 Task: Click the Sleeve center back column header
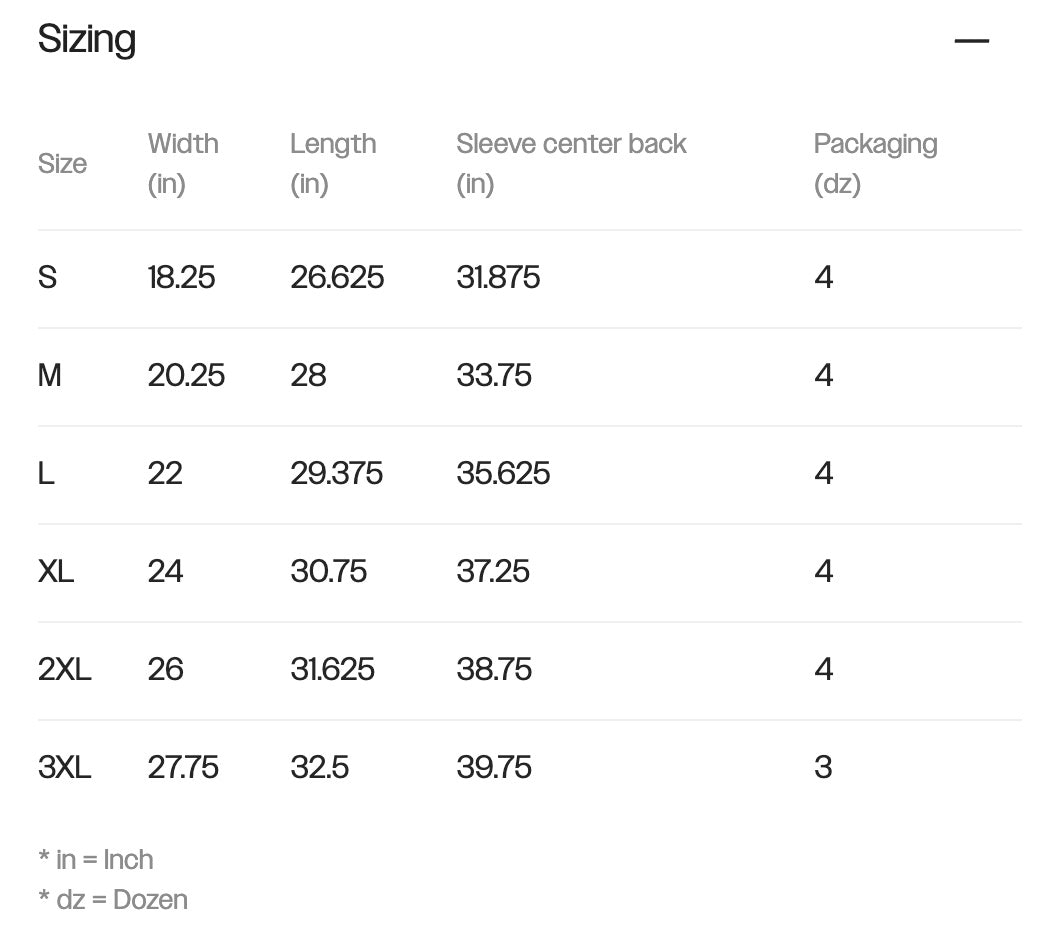571,163
